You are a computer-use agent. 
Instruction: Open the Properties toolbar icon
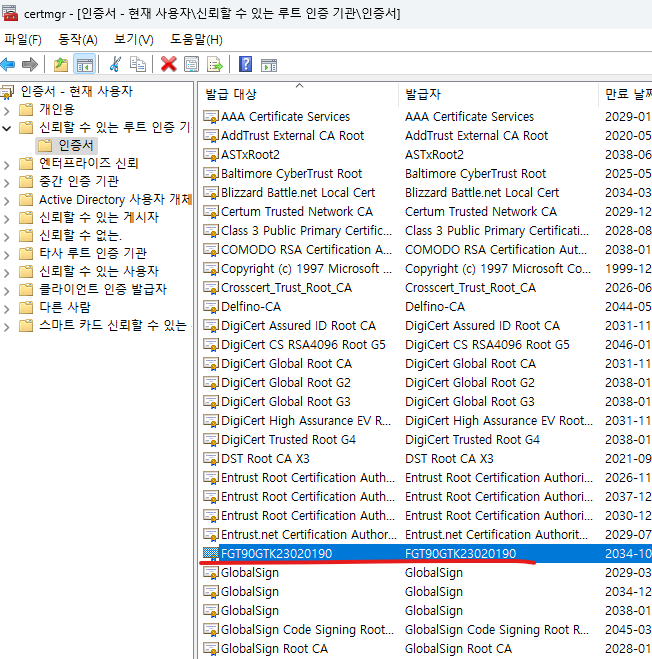pos(192,65)
